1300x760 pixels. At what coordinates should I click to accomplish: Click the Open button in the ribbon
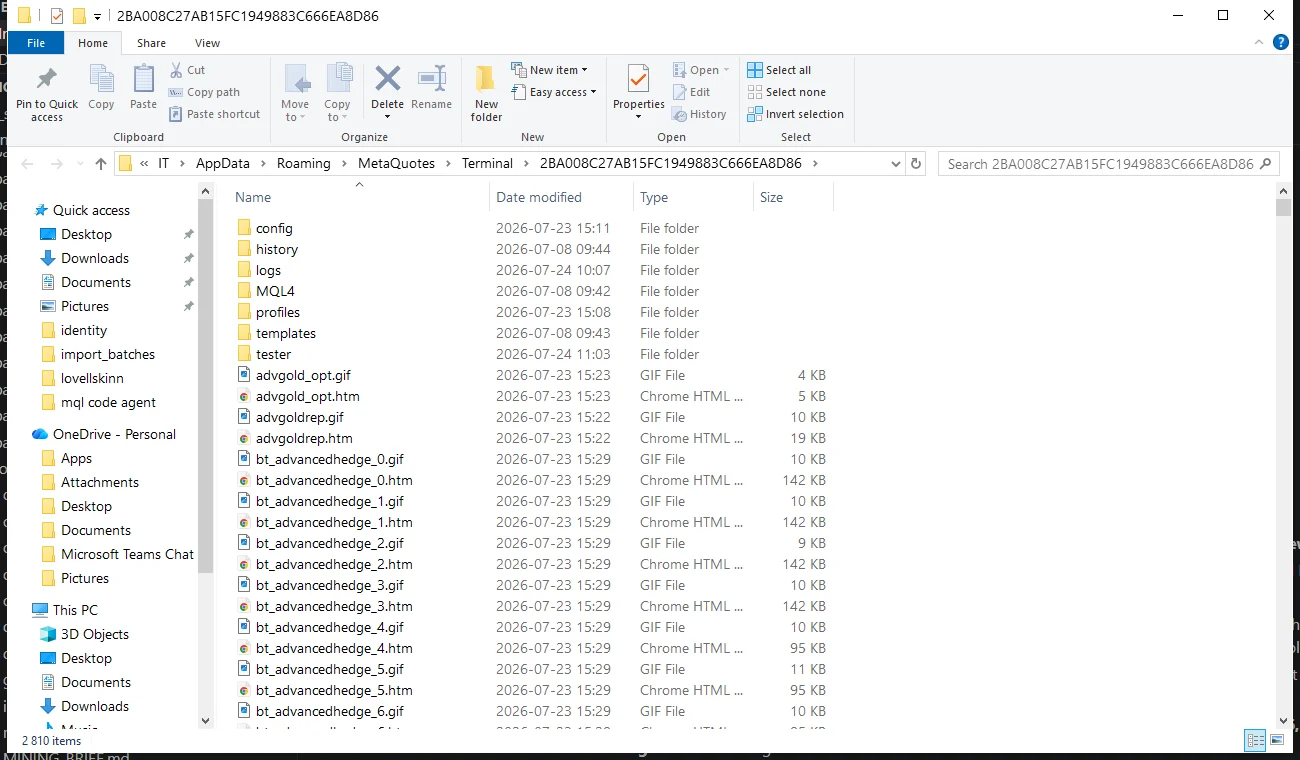coord(701,70)
